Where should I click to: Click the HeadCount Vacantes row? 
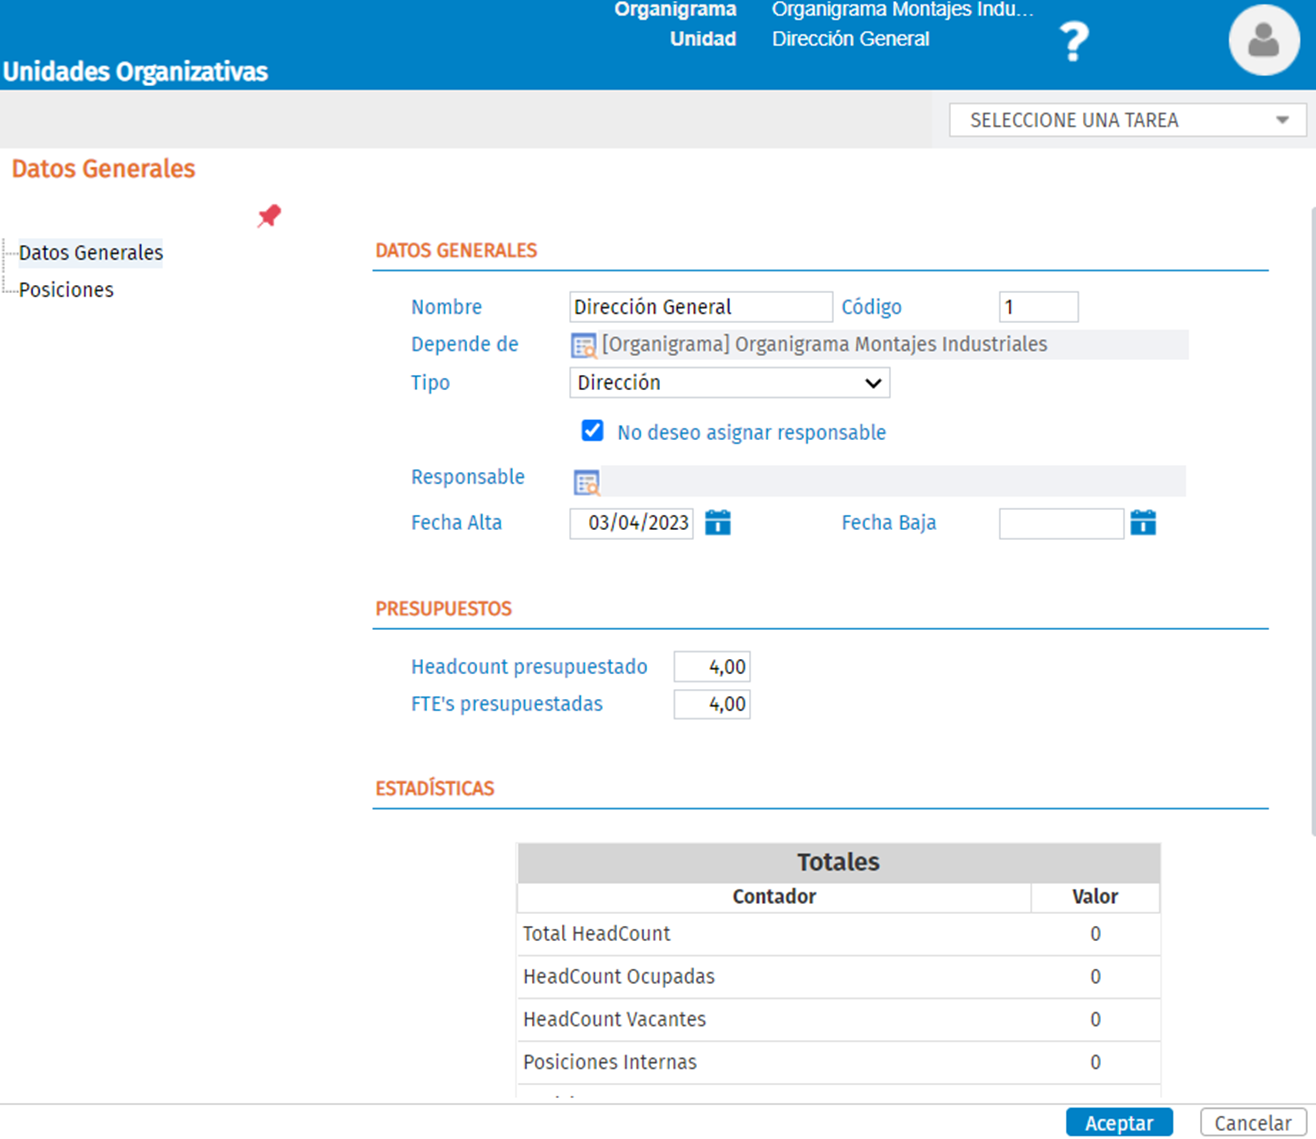[x=838, y=1020]
